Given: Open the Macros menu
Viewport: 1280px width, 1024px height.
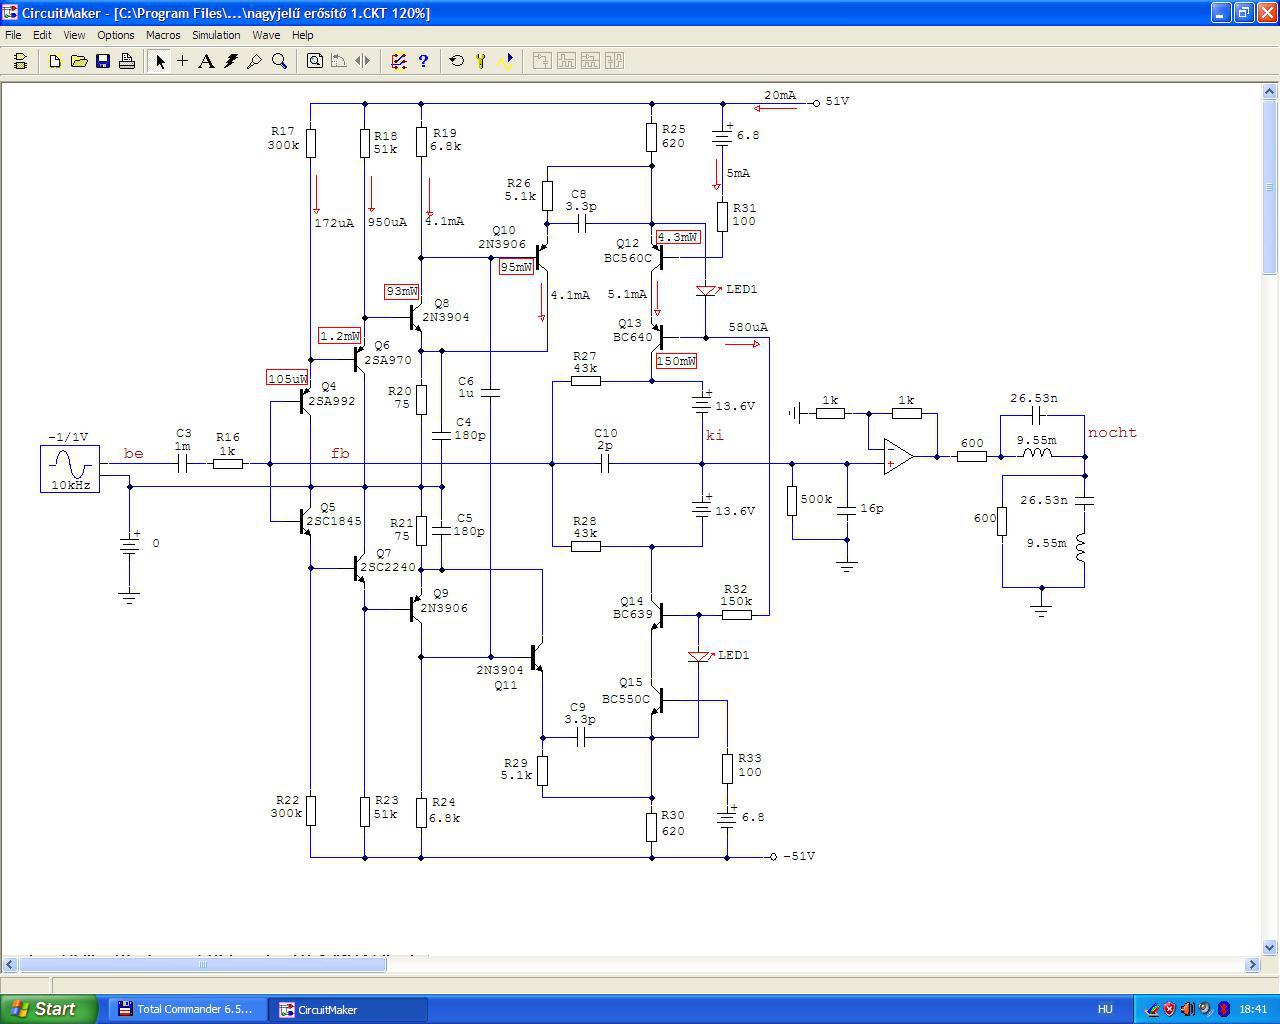Looking at the screenshot, I should pyautogui.click(x=163, y=35).
